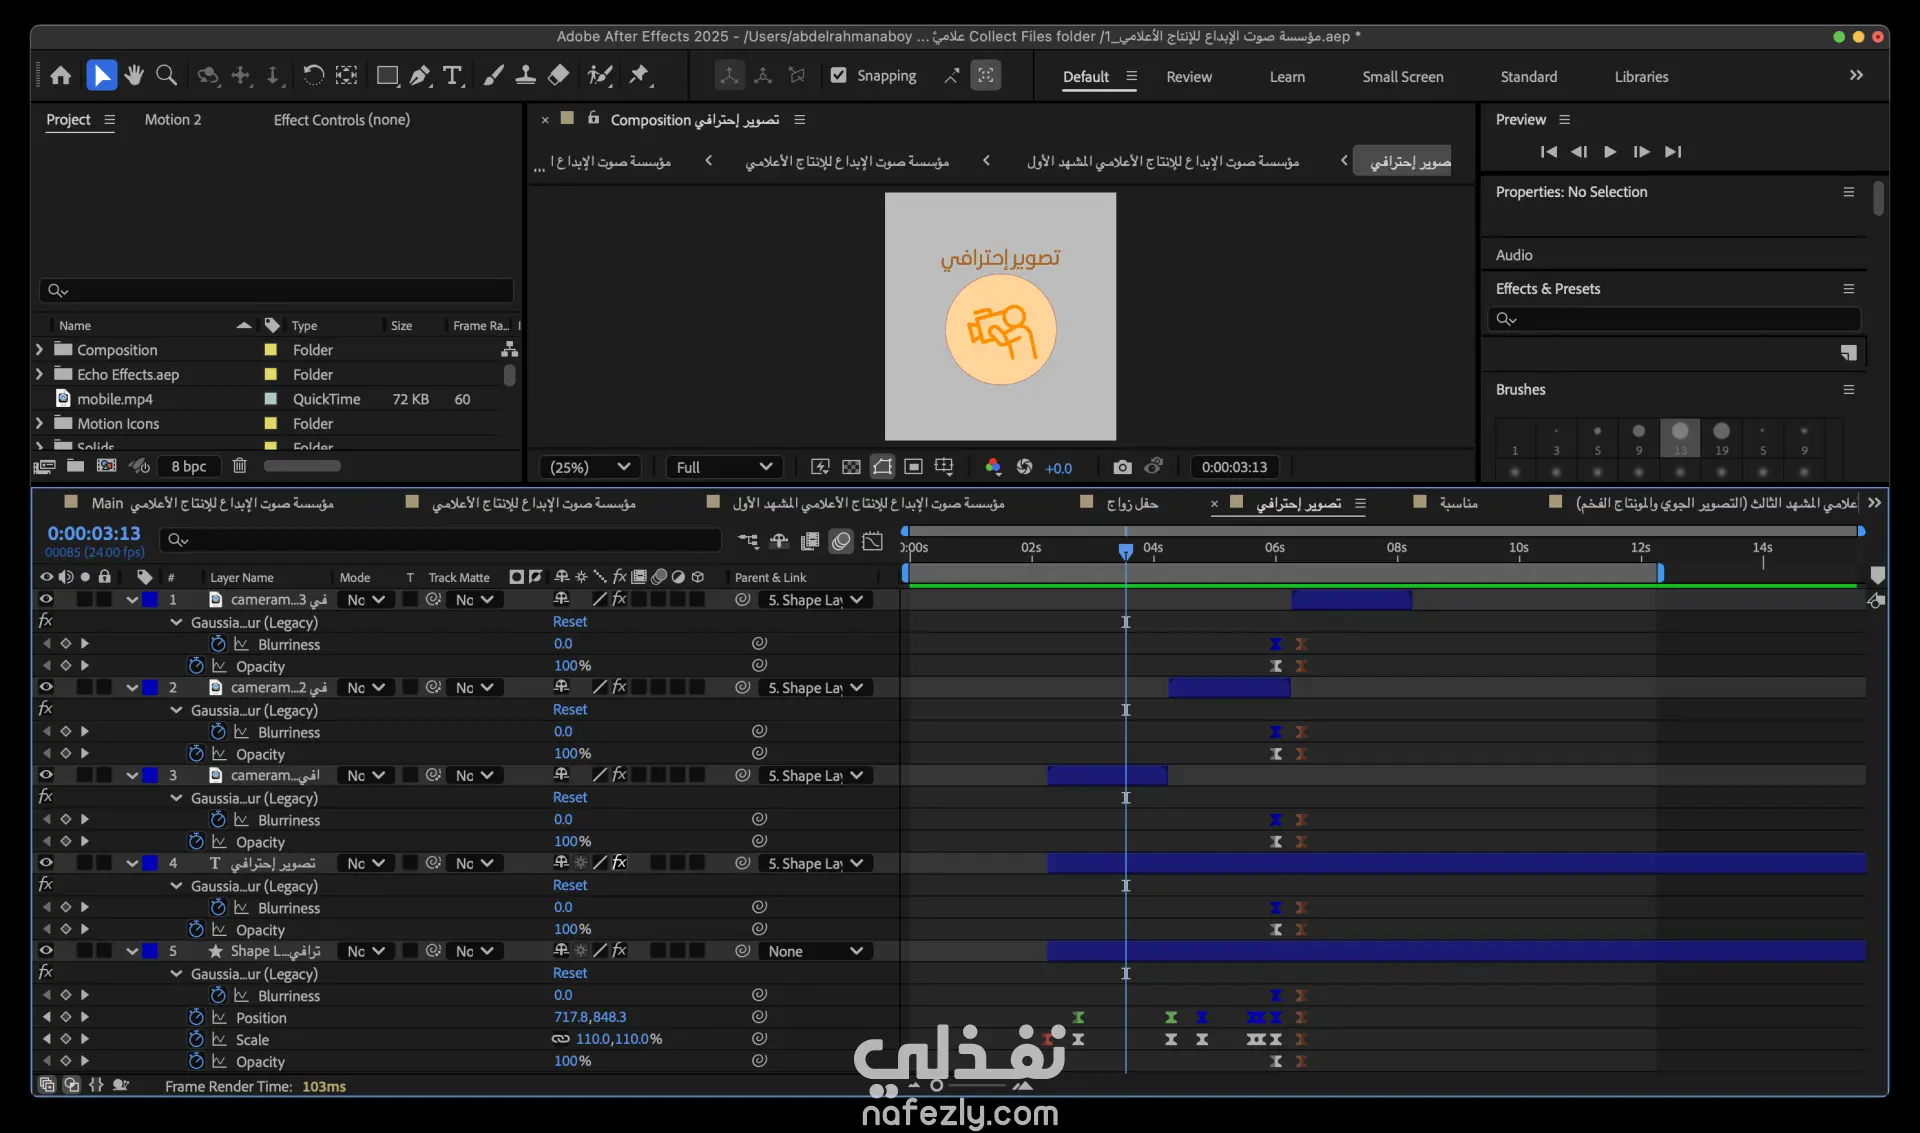Click Reset on layer 1 Gaussian Blur

click(570, 622)
